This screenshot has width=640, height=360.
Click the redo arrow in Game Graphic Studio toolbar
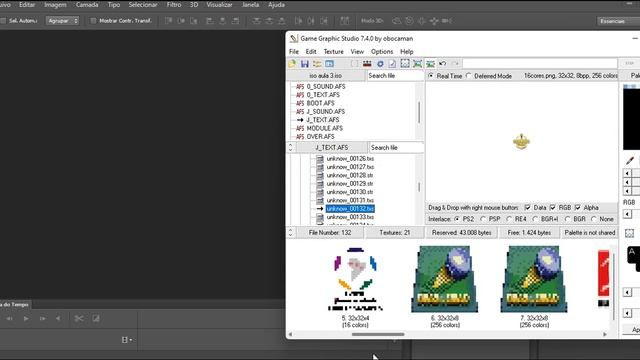coord(455,64)
